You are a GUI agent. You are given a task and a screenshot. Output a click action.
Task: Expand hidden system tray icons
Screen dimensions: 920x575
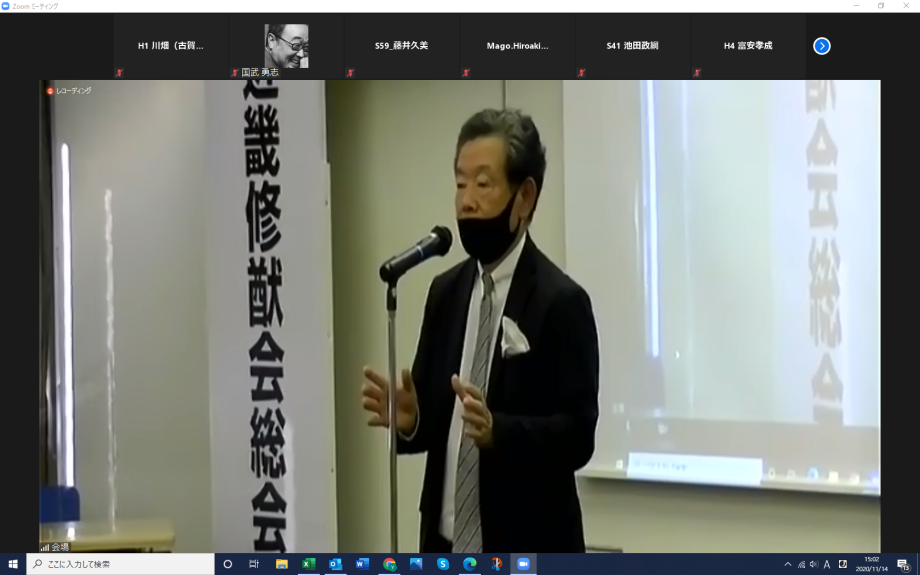[x=787, y=564]
